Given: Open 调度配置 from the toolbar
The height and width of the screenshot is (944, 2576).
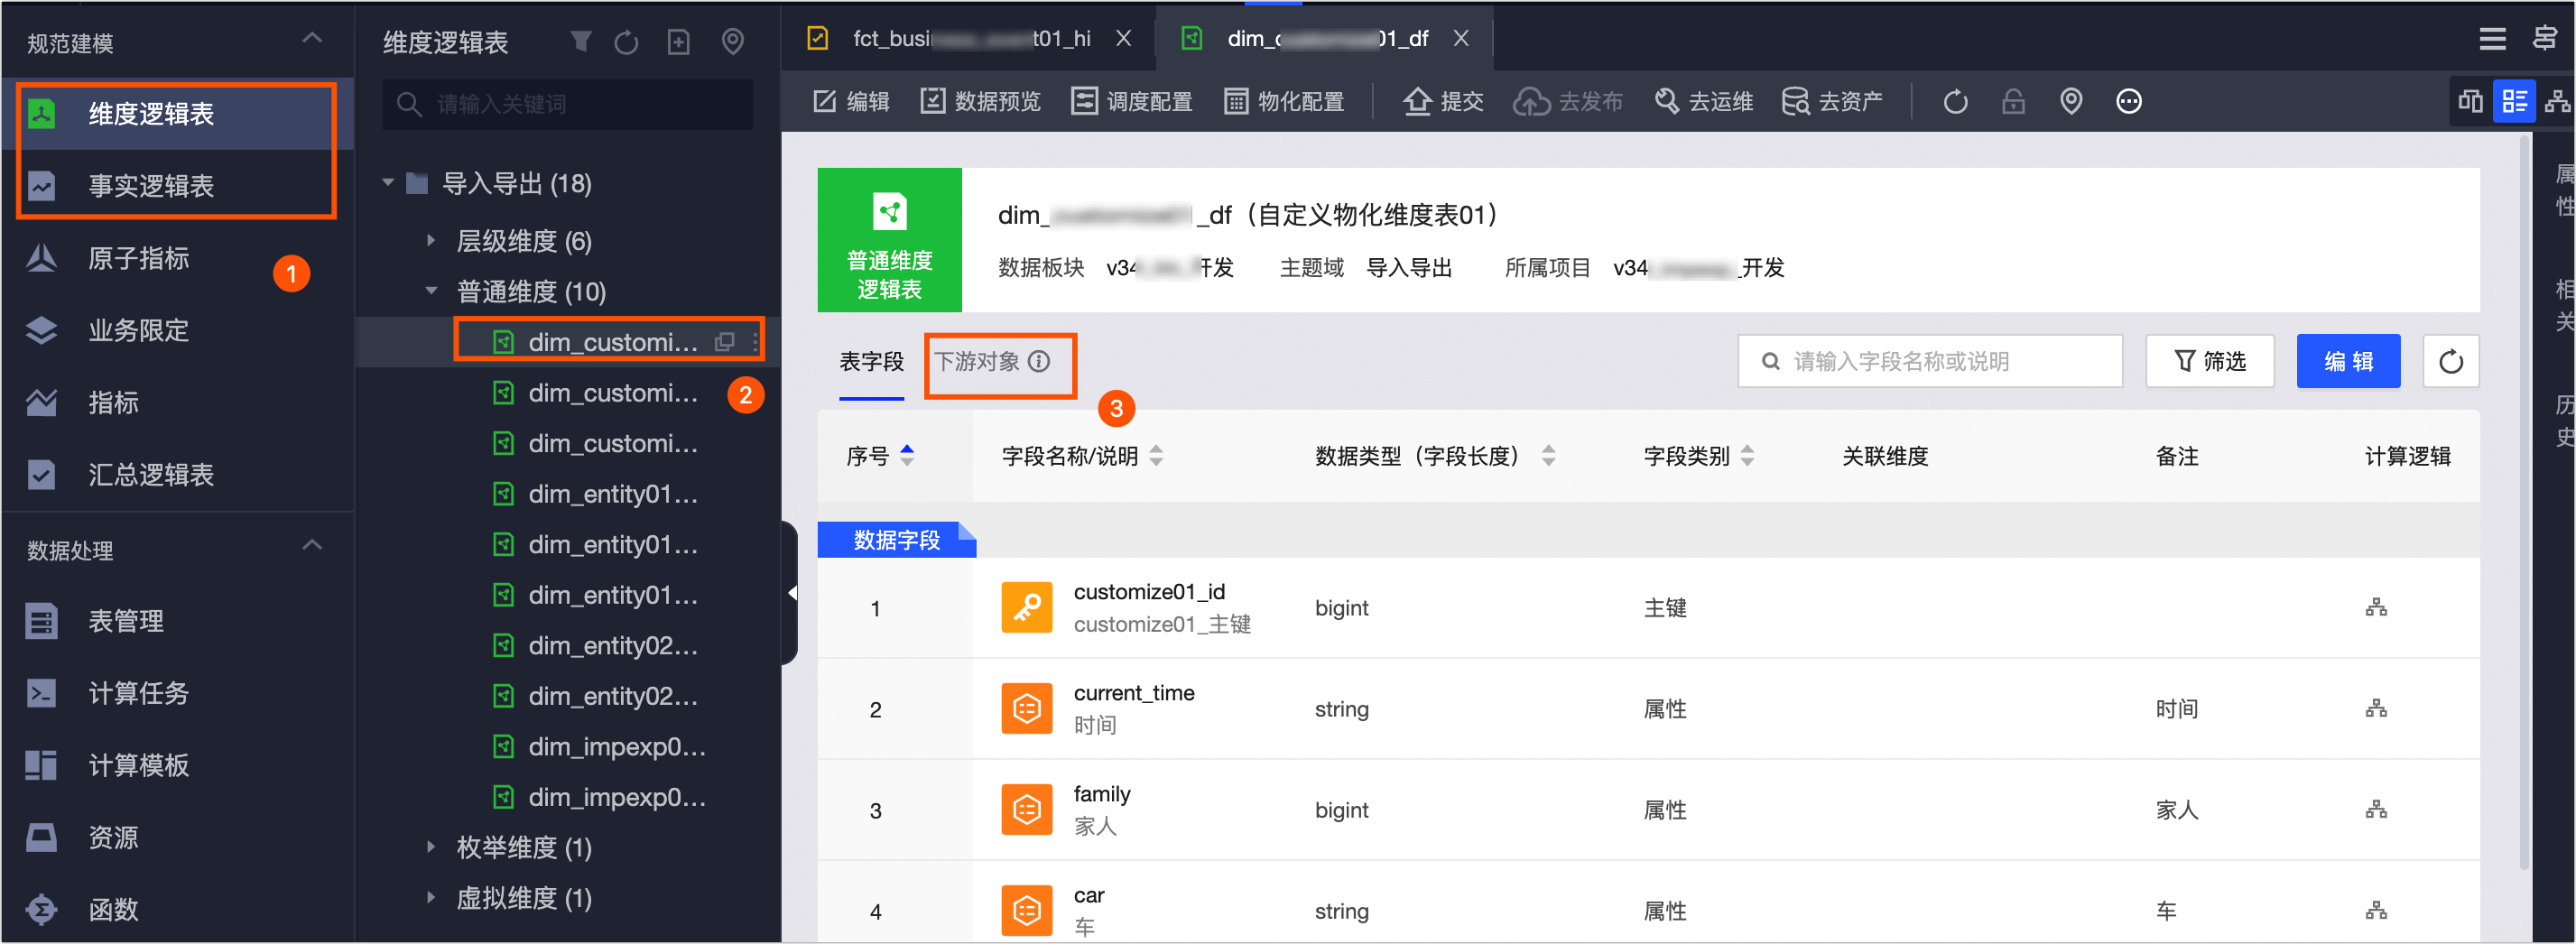Looking at the screenshot, I should pos(1132,101).
